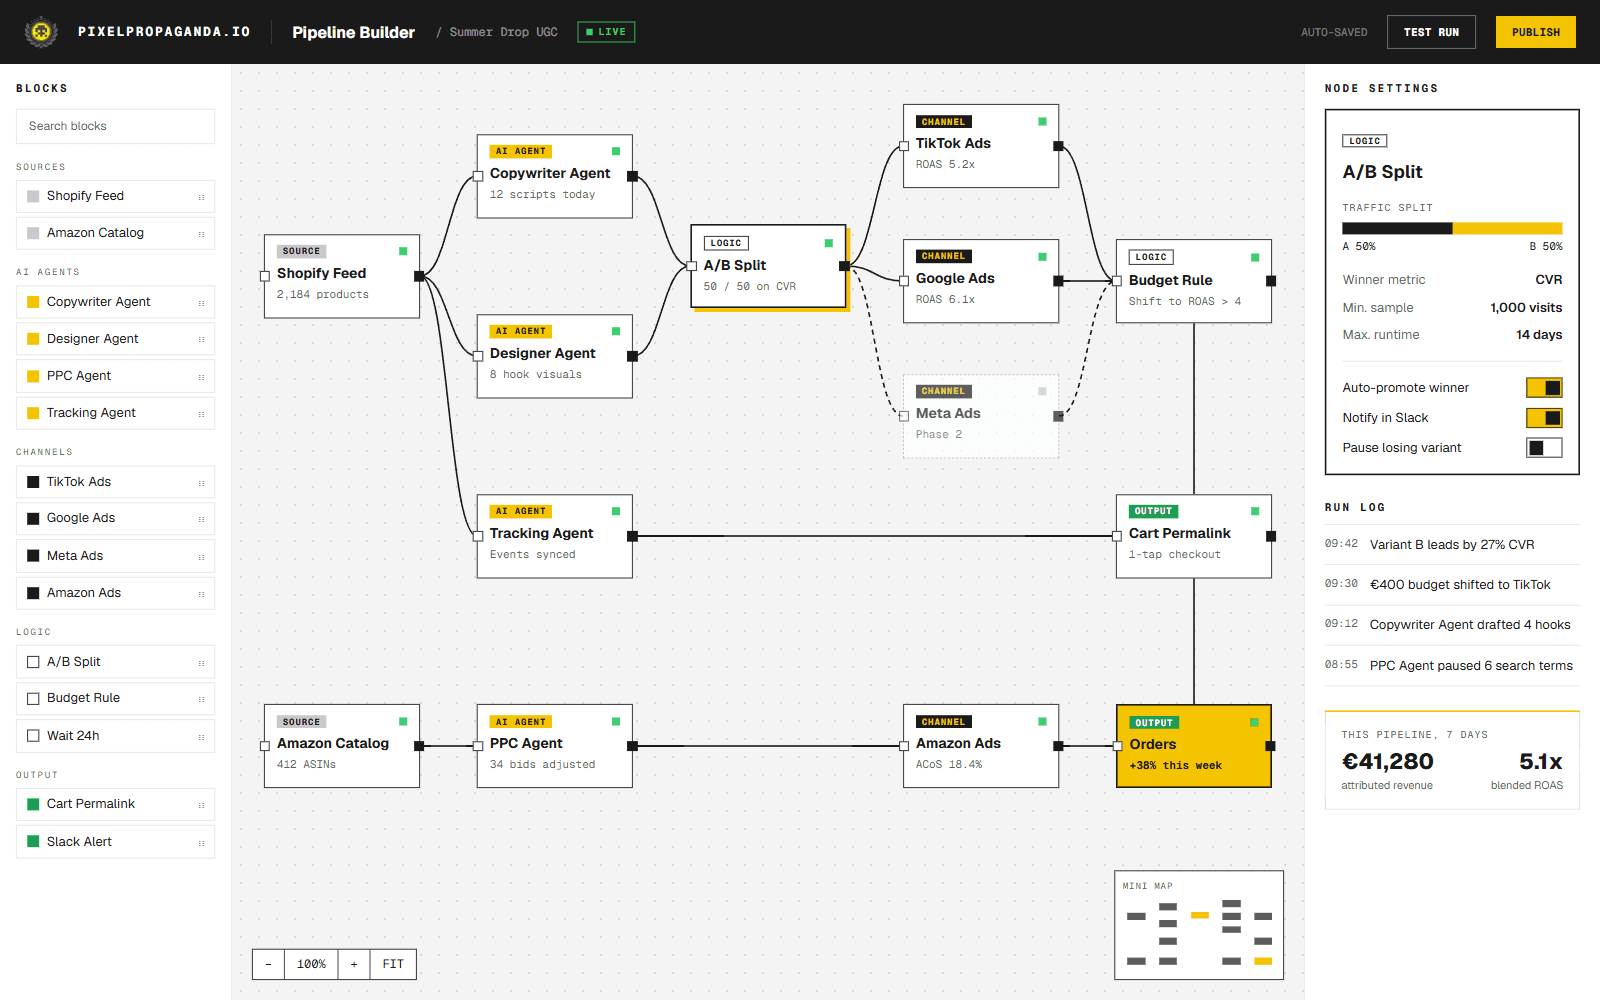Click Slack Alert green output icon
The height and width of the screenshot is (1000, 1600).
point(33,842)
